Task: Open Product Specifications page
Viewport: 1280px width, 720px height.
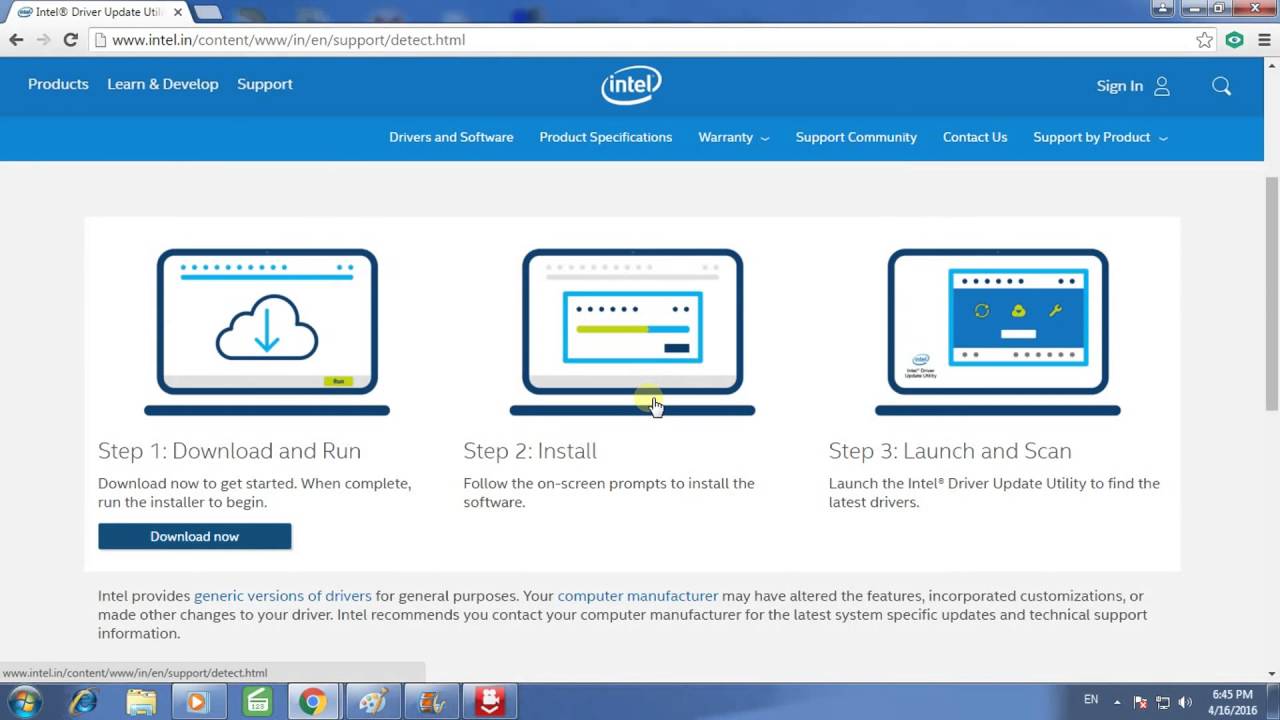Action: click(606, 137)
